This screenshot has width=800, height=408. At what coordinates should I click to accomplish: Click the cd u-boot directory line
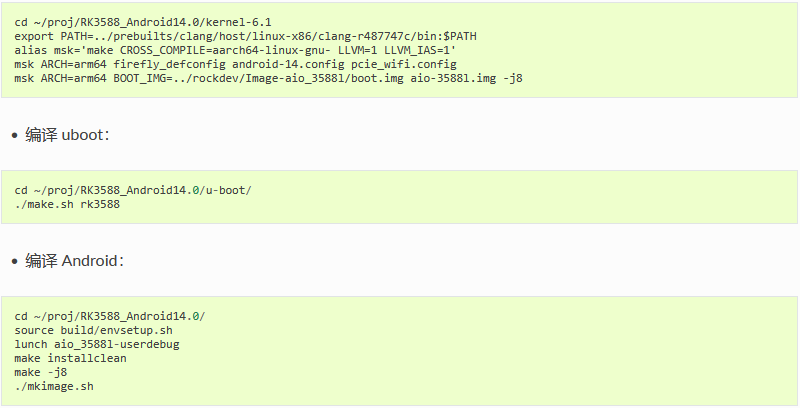133,190
